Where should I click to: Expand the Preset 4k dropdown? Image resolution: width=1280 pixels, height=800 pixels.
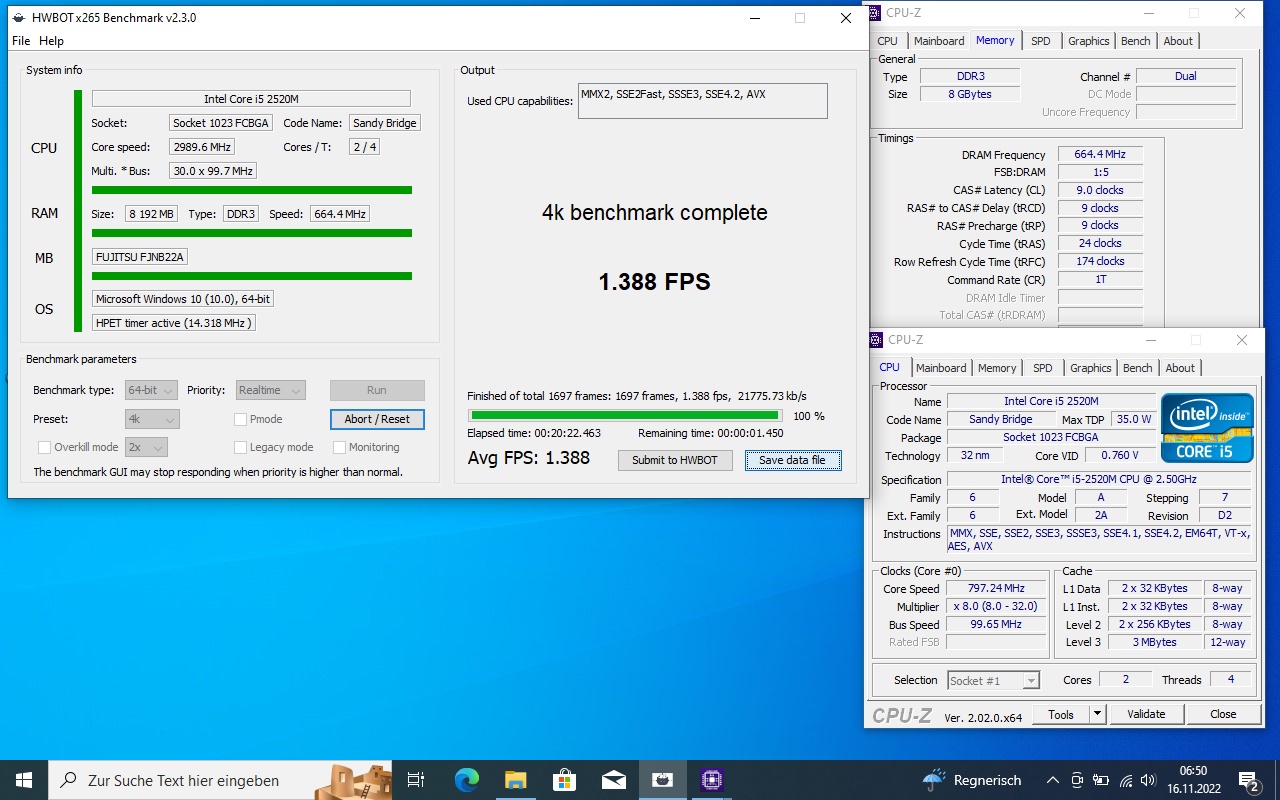tap(152, 419)
